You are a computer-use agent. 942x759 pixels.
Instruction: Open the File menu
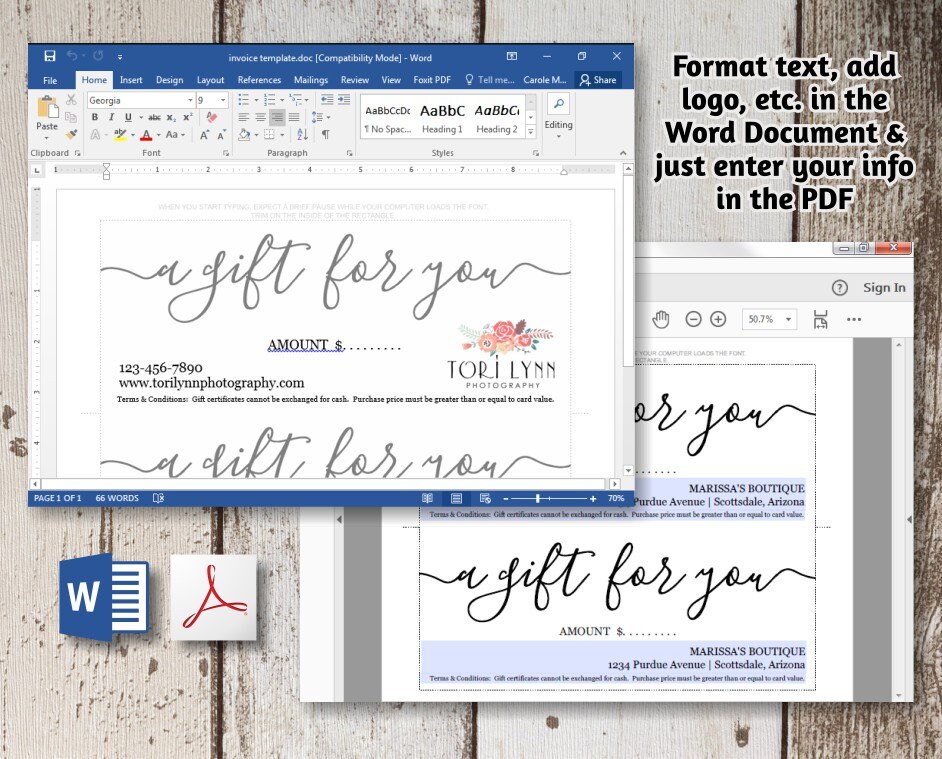[x=50, y=80]
